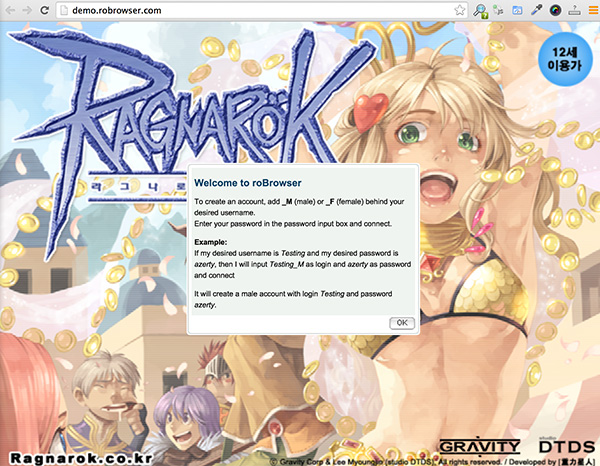Click the page document icon in address bar

(64, 10)
